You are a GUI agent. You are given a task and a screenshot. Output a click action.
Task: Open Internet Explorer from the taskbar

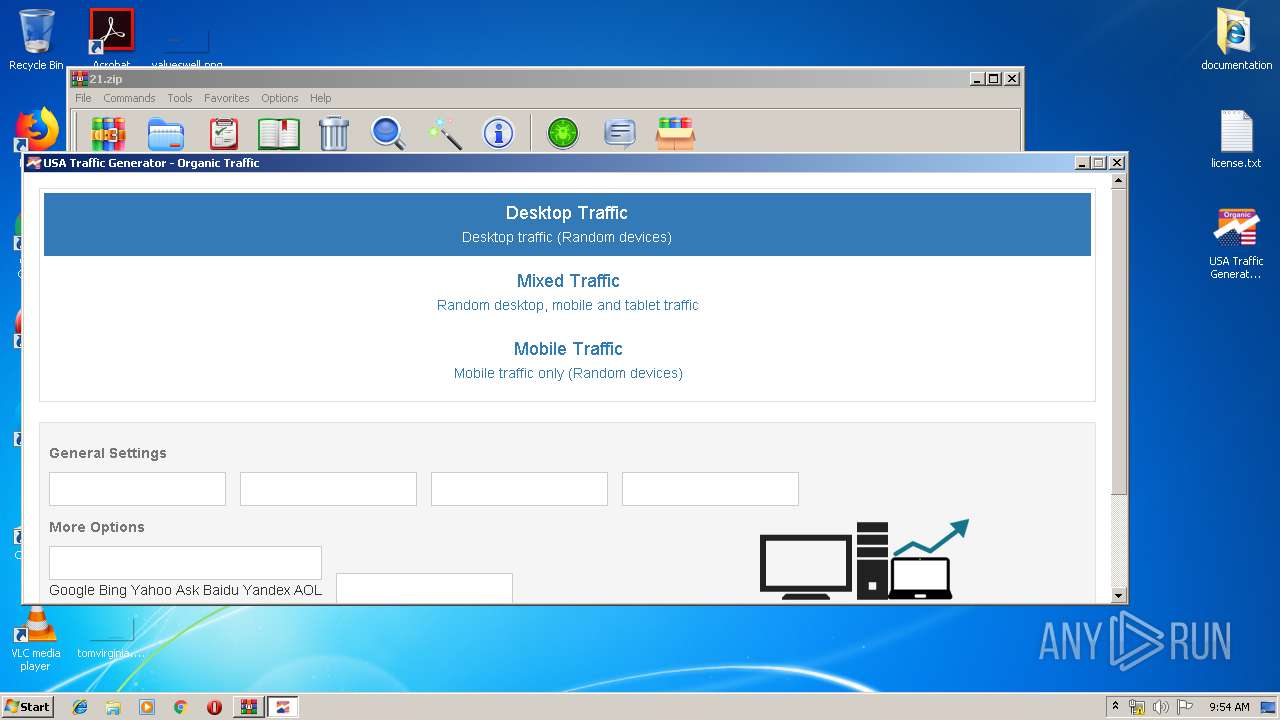tap(80, 707)
